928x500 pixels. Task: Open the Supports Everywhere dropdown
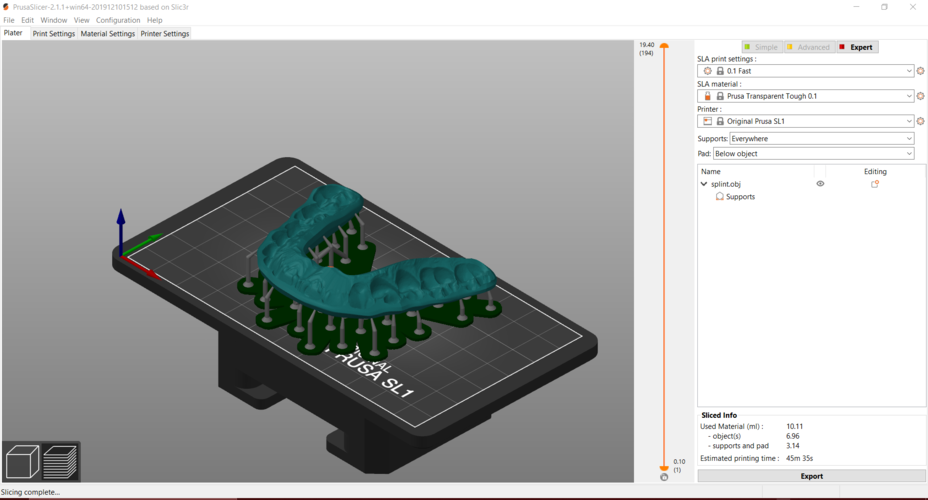[821, 138]
